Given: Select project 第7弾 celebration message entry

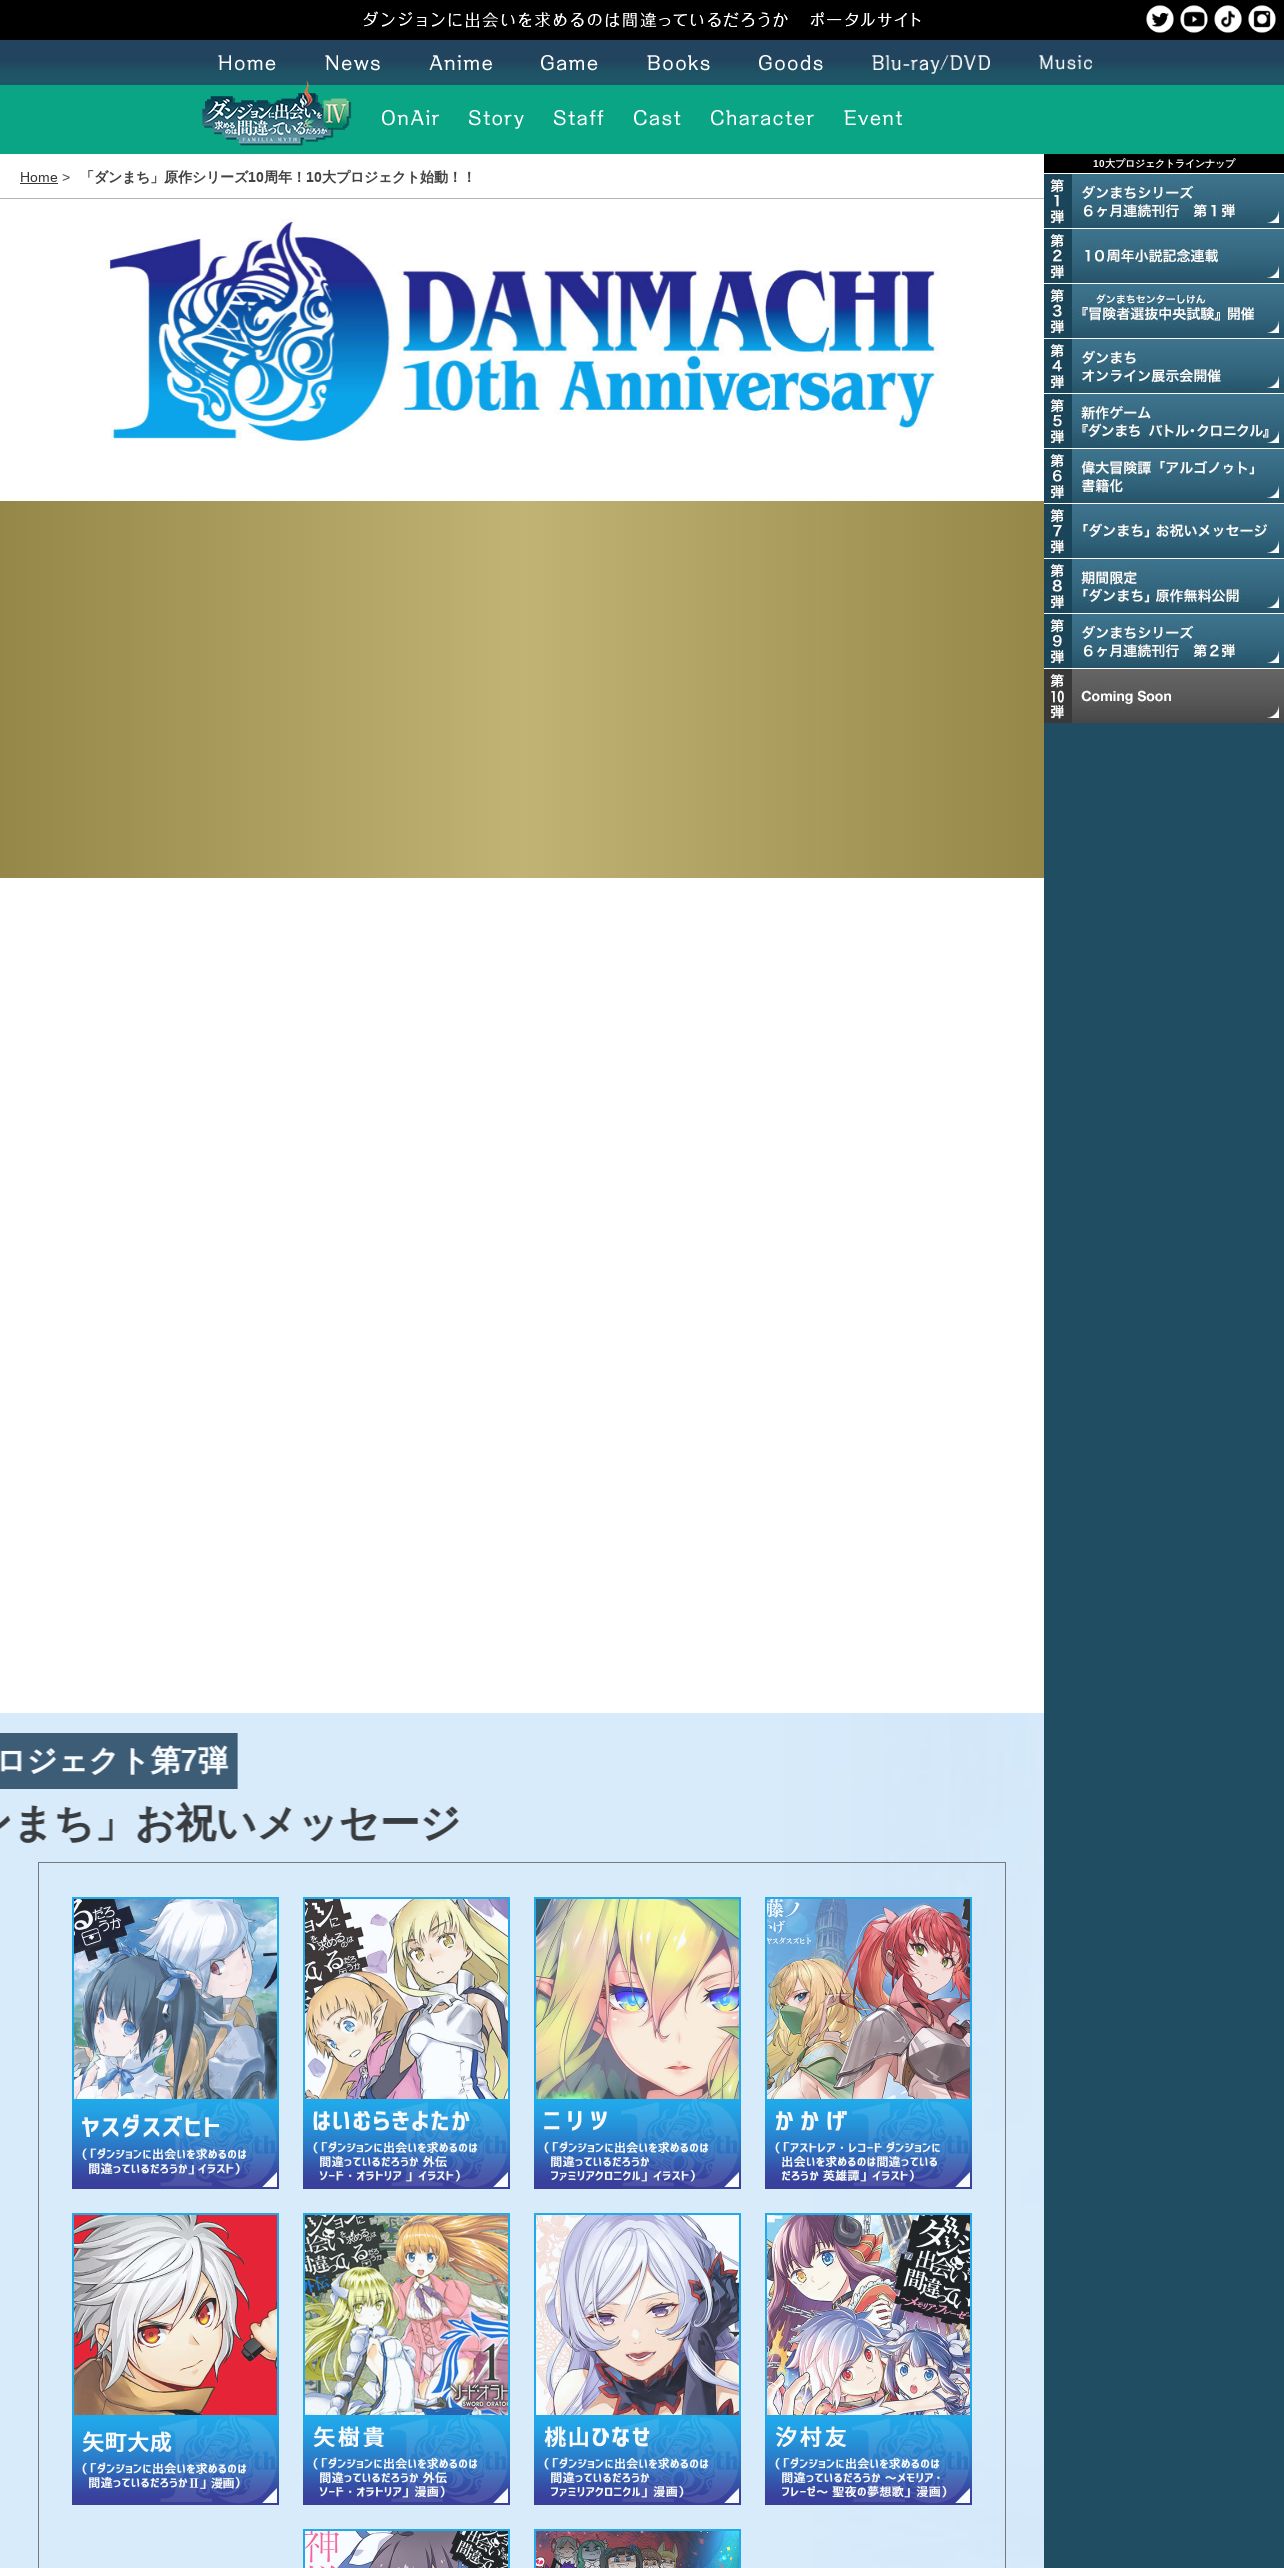Looking at the screenshot, I should click(x=1164, y=531).
